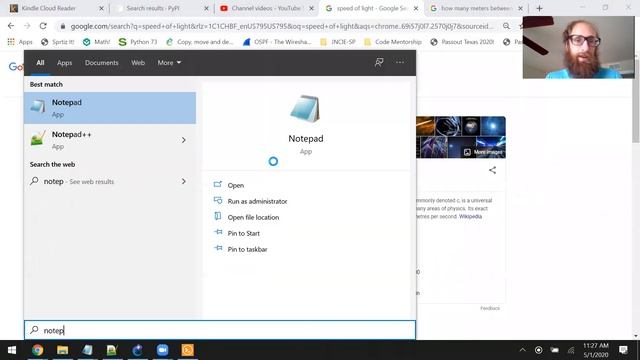Viewport: 640px width, 360px height.
Task: Open Notepad taskbar icon
Action: click(x=87, y=350)
